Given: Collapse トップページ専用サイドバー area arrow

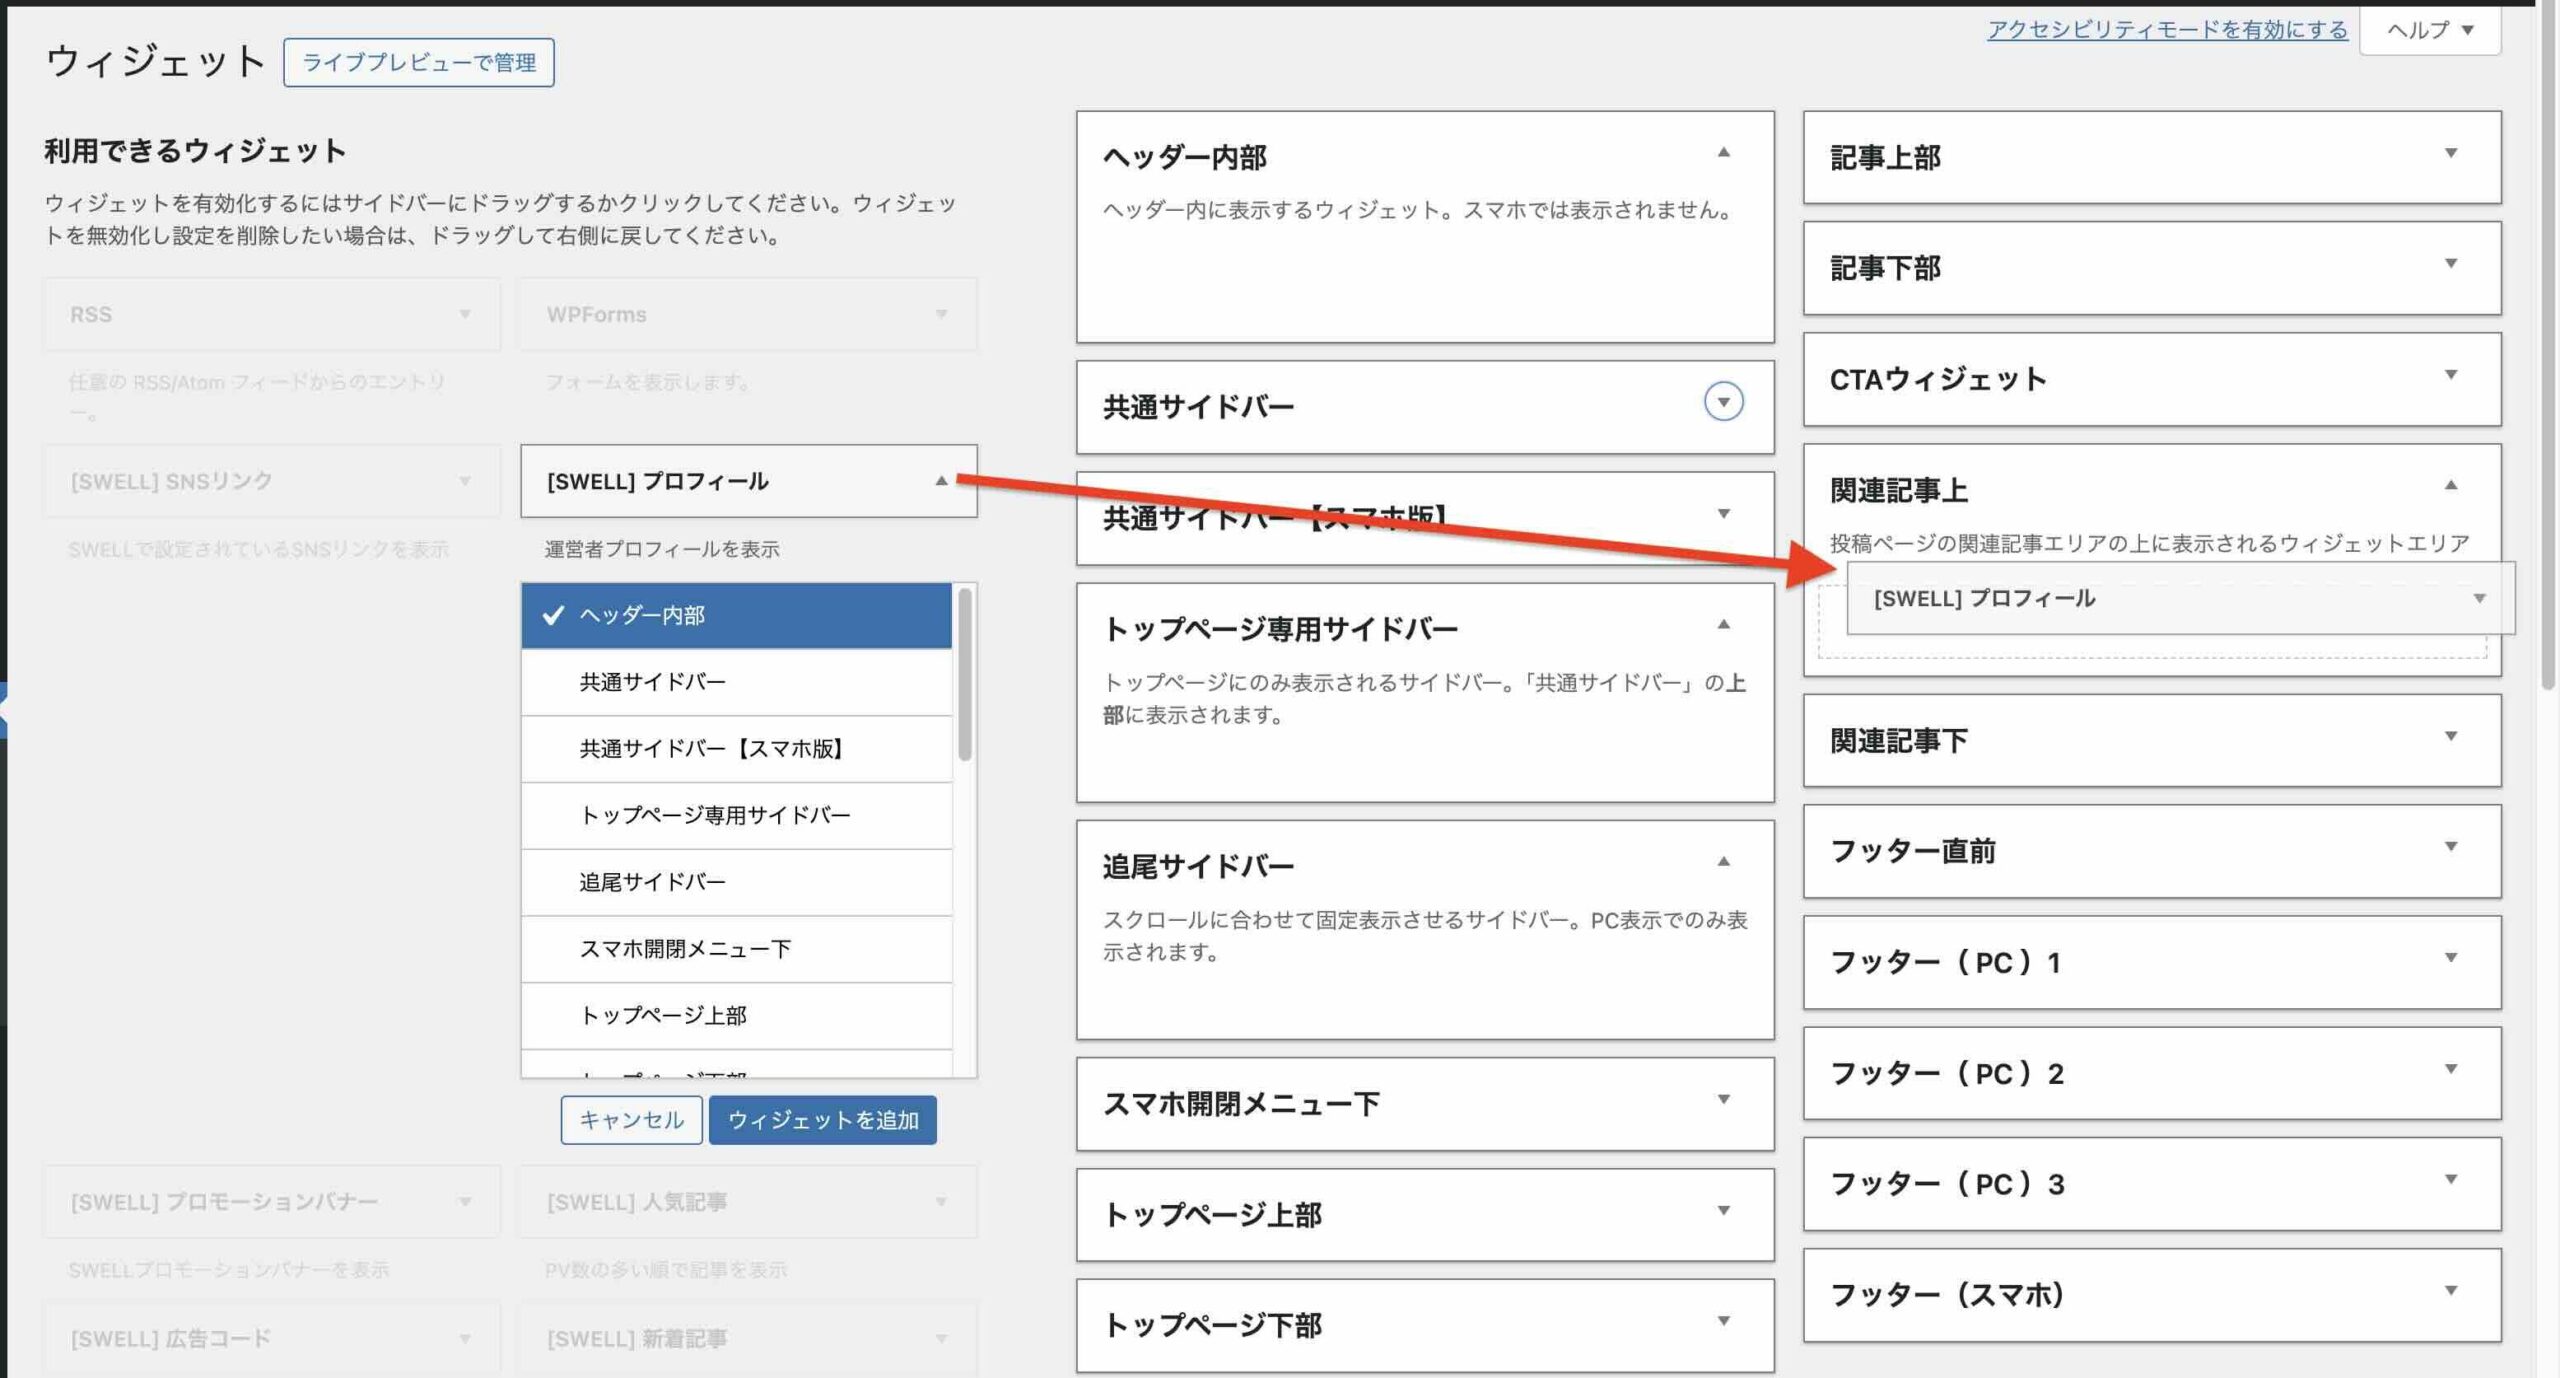Looking at the screenshot, I should 1723,625.
